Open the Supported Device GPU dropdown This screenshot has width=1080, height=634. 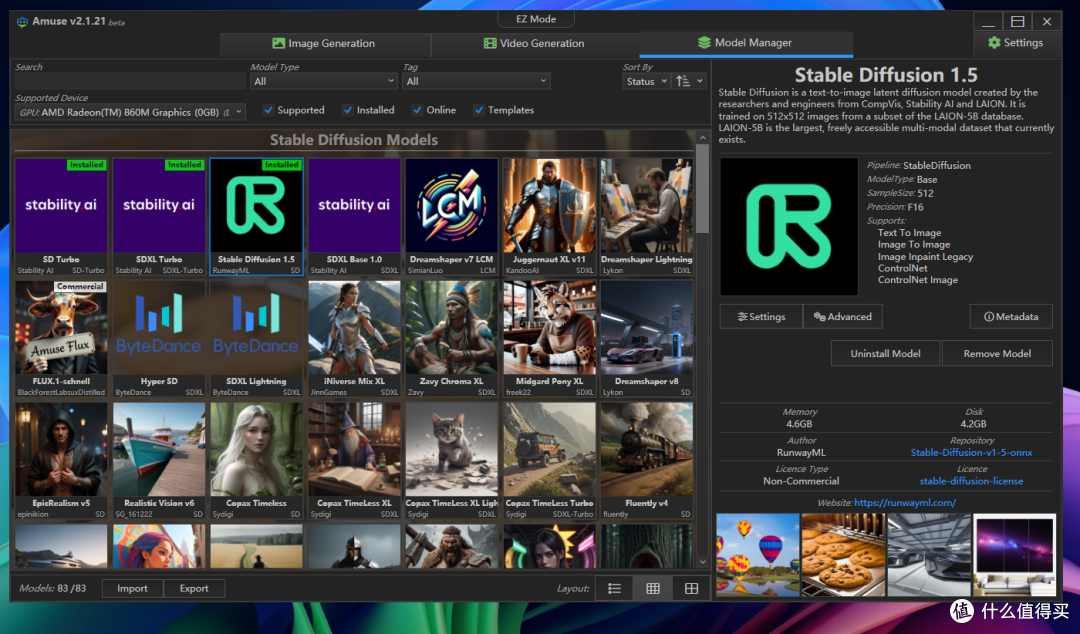(130, 112)
